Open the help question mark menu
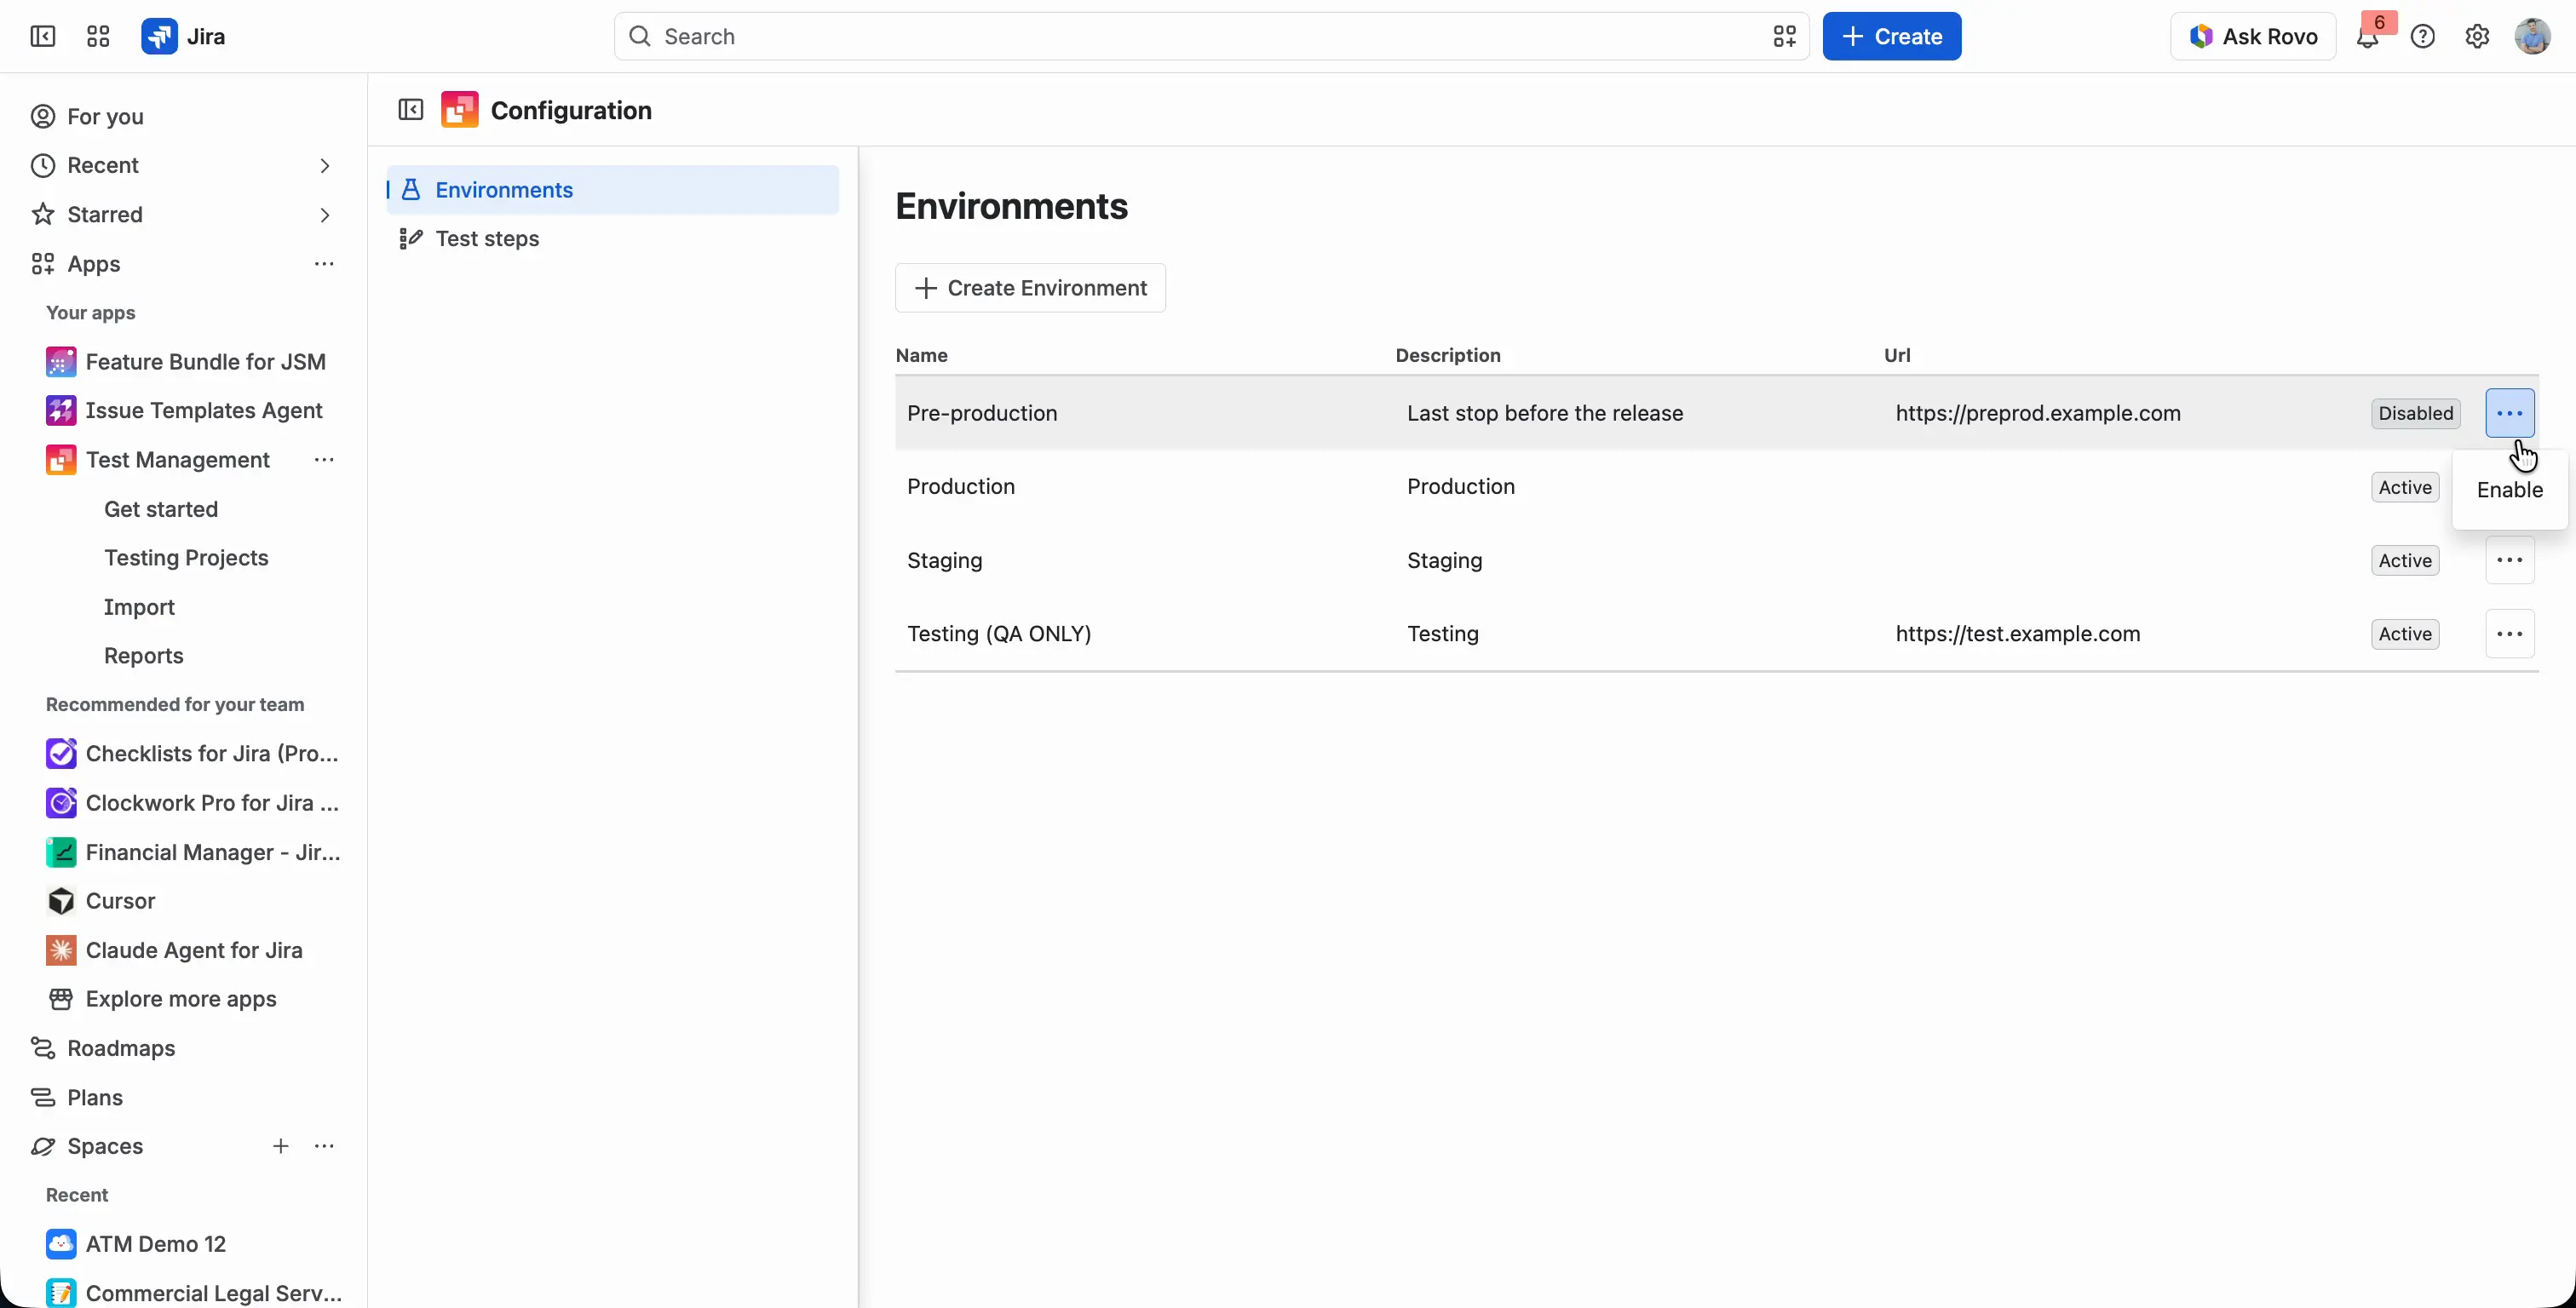The image size is (2576, 1308). pos(2422,37)
